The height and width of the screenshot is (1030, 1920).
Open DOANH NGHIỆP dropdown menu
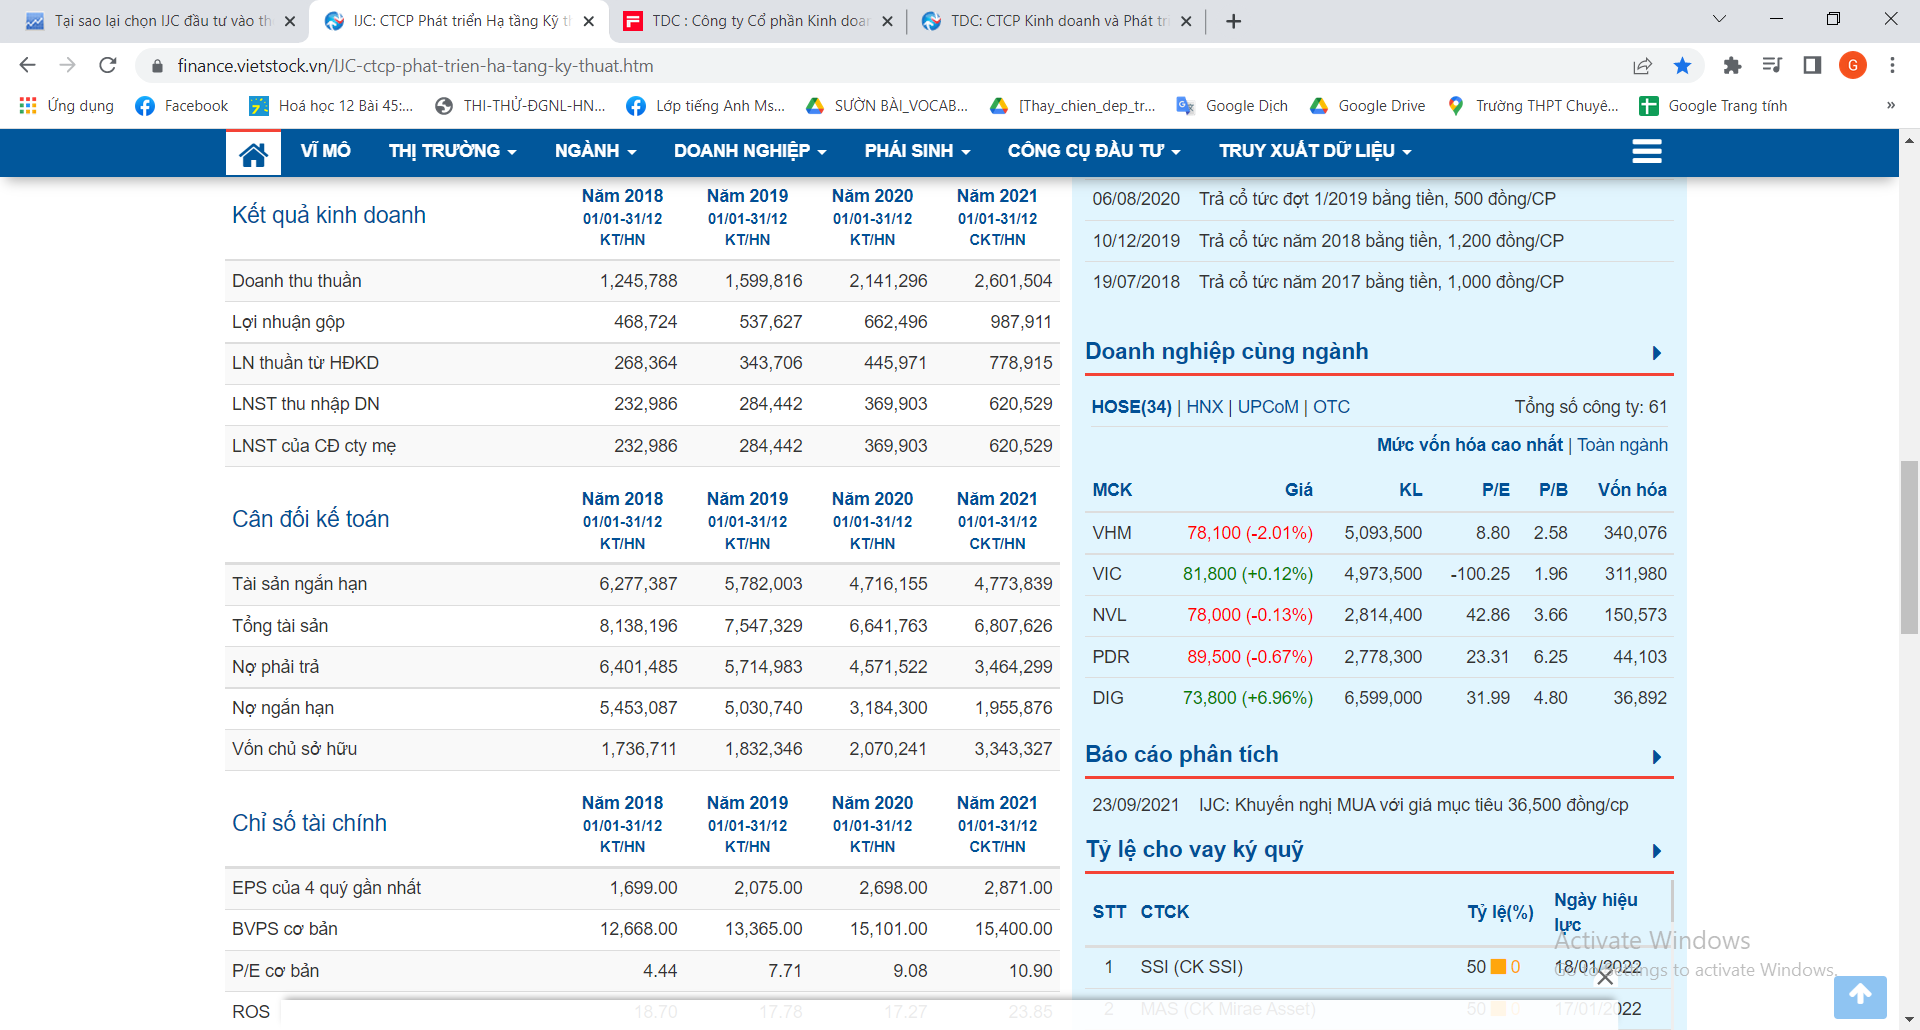click(750, 151)
